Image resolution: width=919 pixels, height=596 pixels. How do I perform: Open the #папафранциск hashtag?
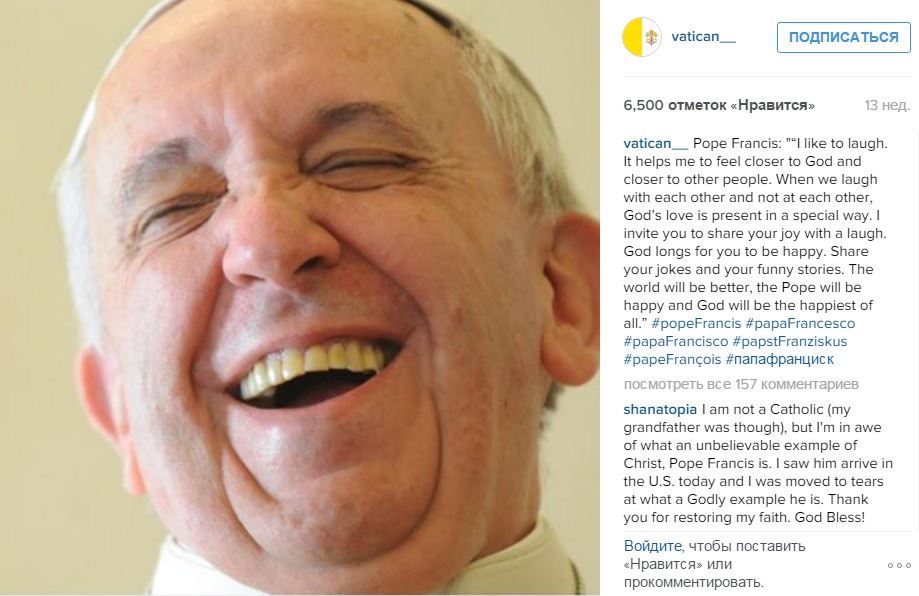(780, 360)
